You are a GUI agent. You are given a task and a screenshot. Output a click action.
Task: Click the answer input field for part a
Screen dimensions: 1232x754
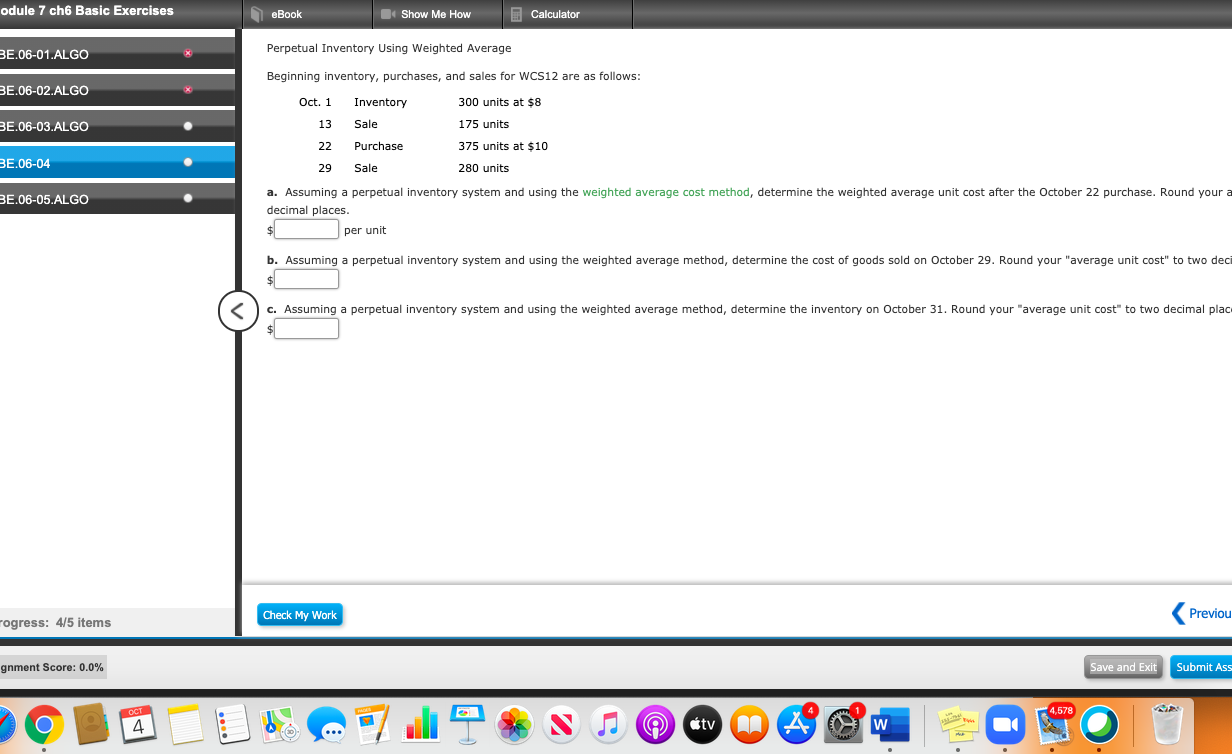tap(306, 229)
